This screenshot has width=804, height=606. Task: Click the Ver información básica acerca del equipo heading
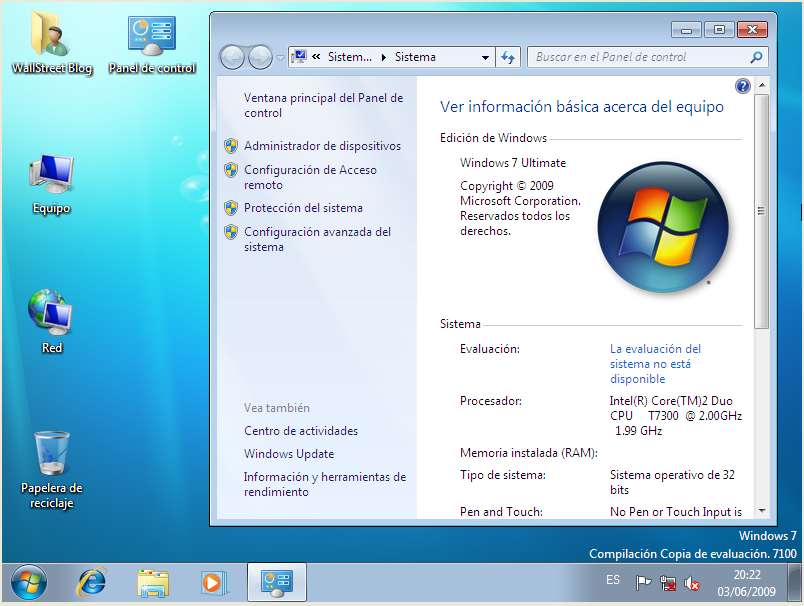(x=581, y=107)
